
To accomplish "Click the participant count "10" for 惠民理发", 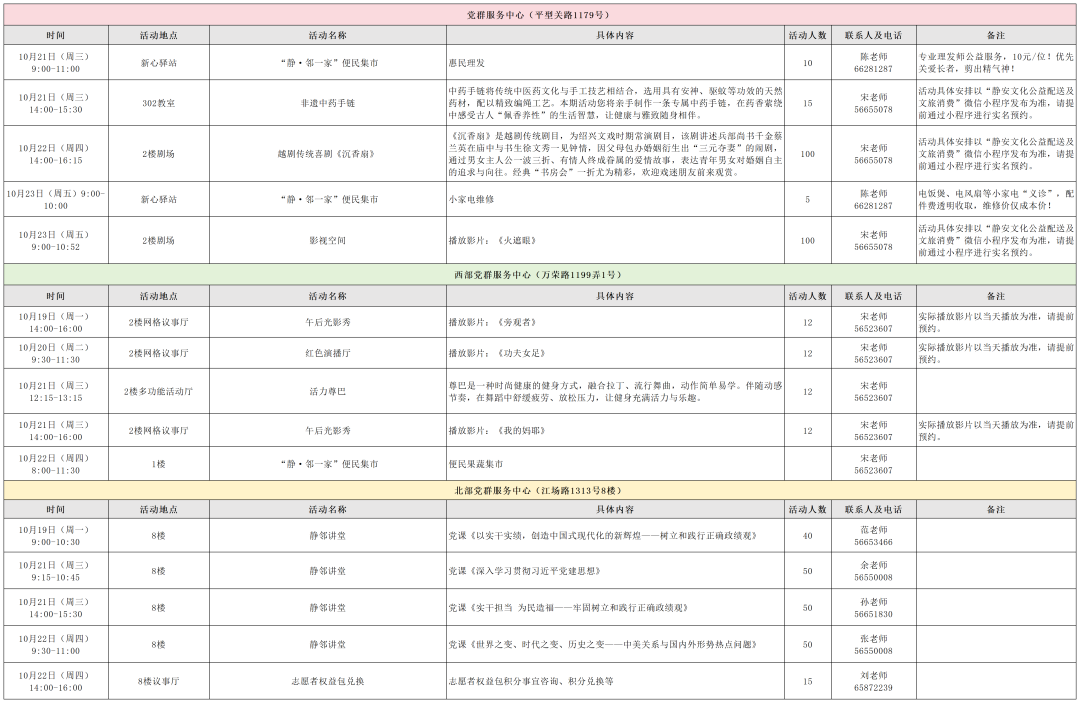I will (808, 63).
